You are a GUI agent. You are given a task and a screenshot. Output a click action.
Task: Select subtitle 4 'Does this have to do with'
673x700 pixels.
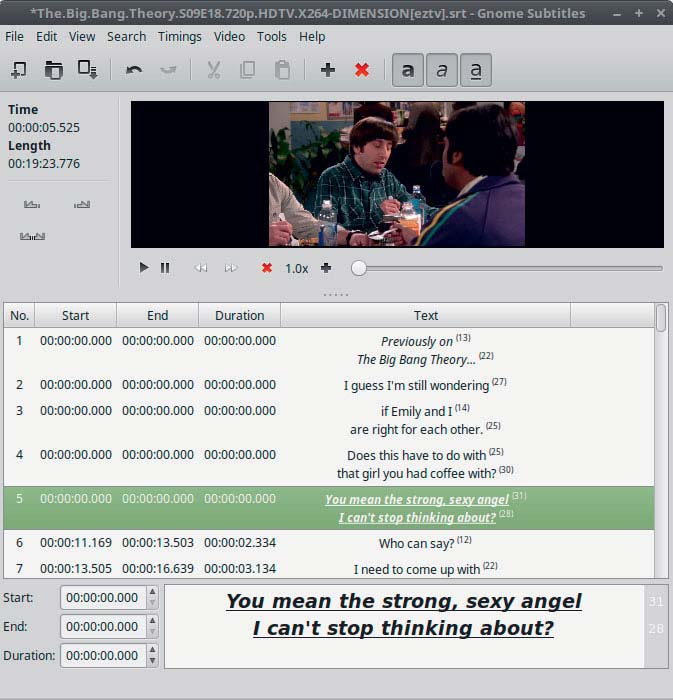click(x=329, y=464)
